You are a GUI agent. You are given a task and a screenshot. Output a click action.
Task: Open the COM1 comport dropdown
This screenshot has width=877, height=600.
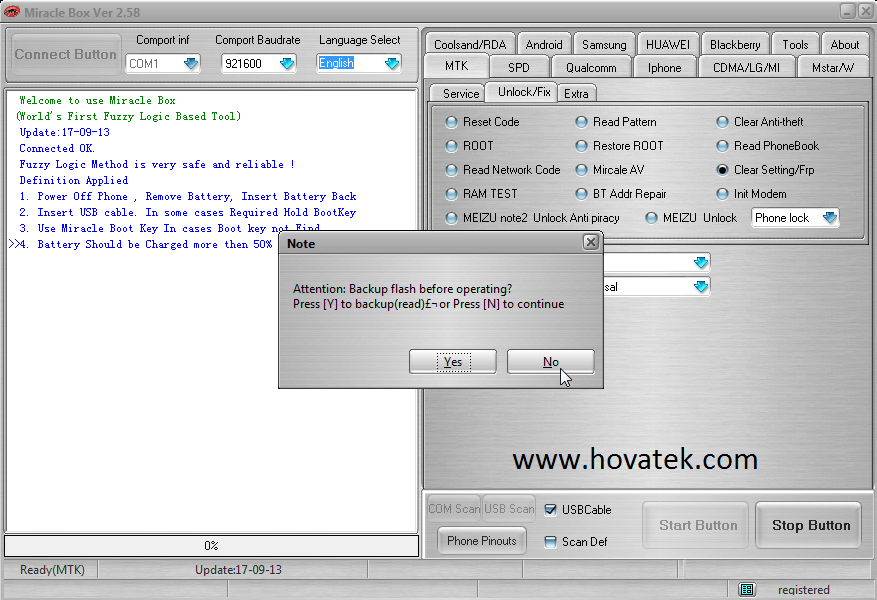(x=191, y=63)
